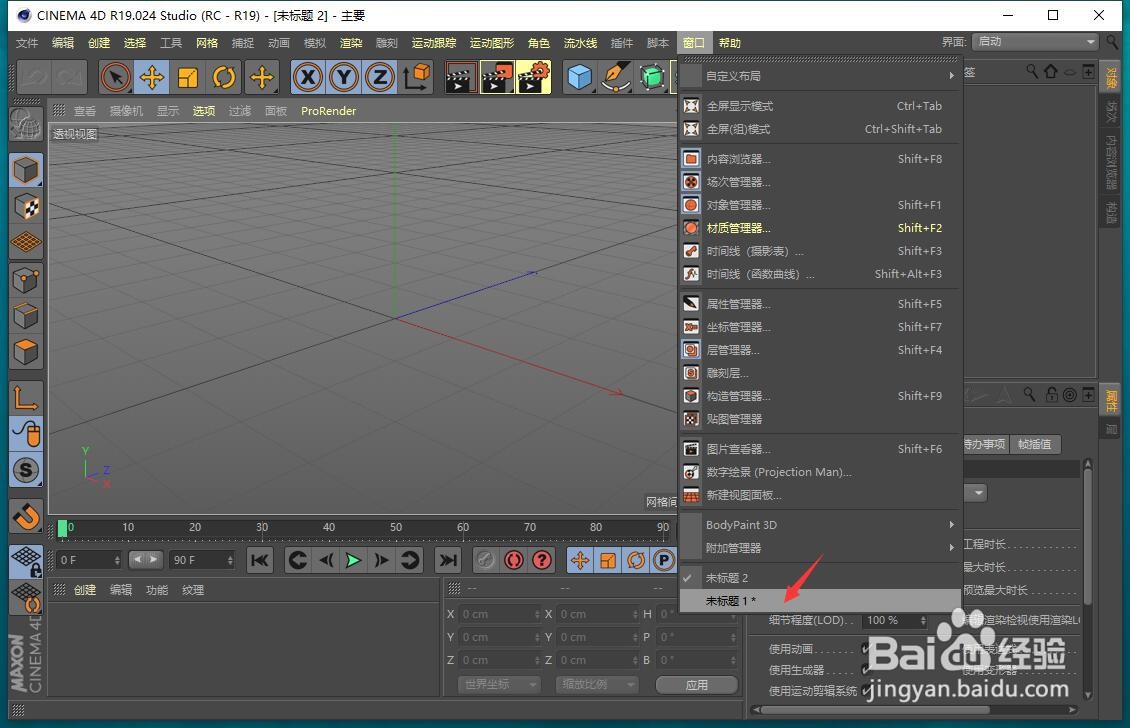Switch to Edges mode
The height and width of the screenshot is (728, 1130).
[x=26, y=316]
